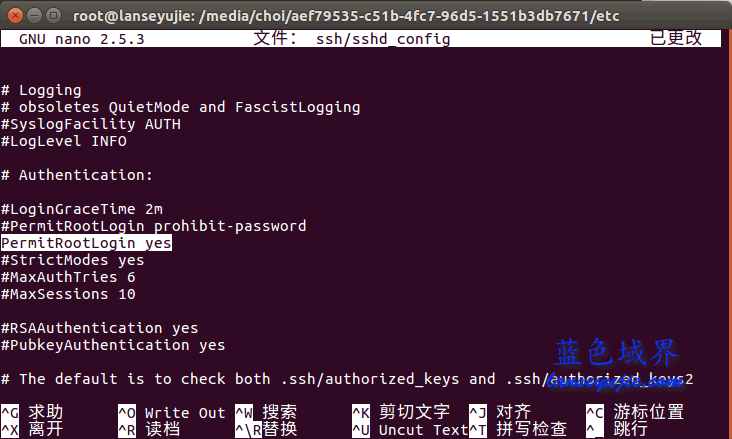The height and width of the screenshot is (439, 732).
Task: Click the ^C cursor position shortcut
Action: click(x=635, y=412)
